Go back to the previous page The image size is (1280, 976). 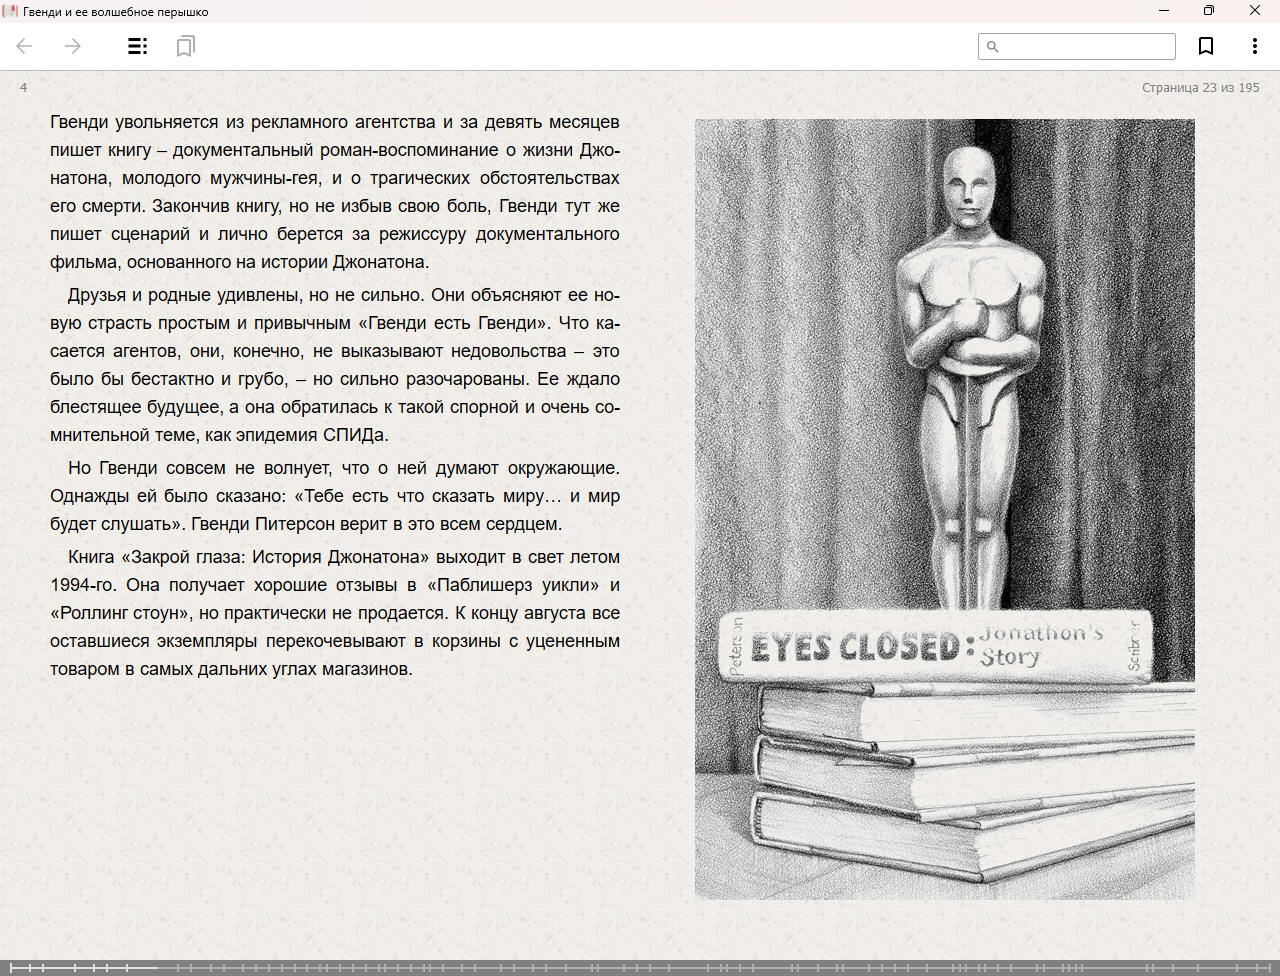click(25, 46)
